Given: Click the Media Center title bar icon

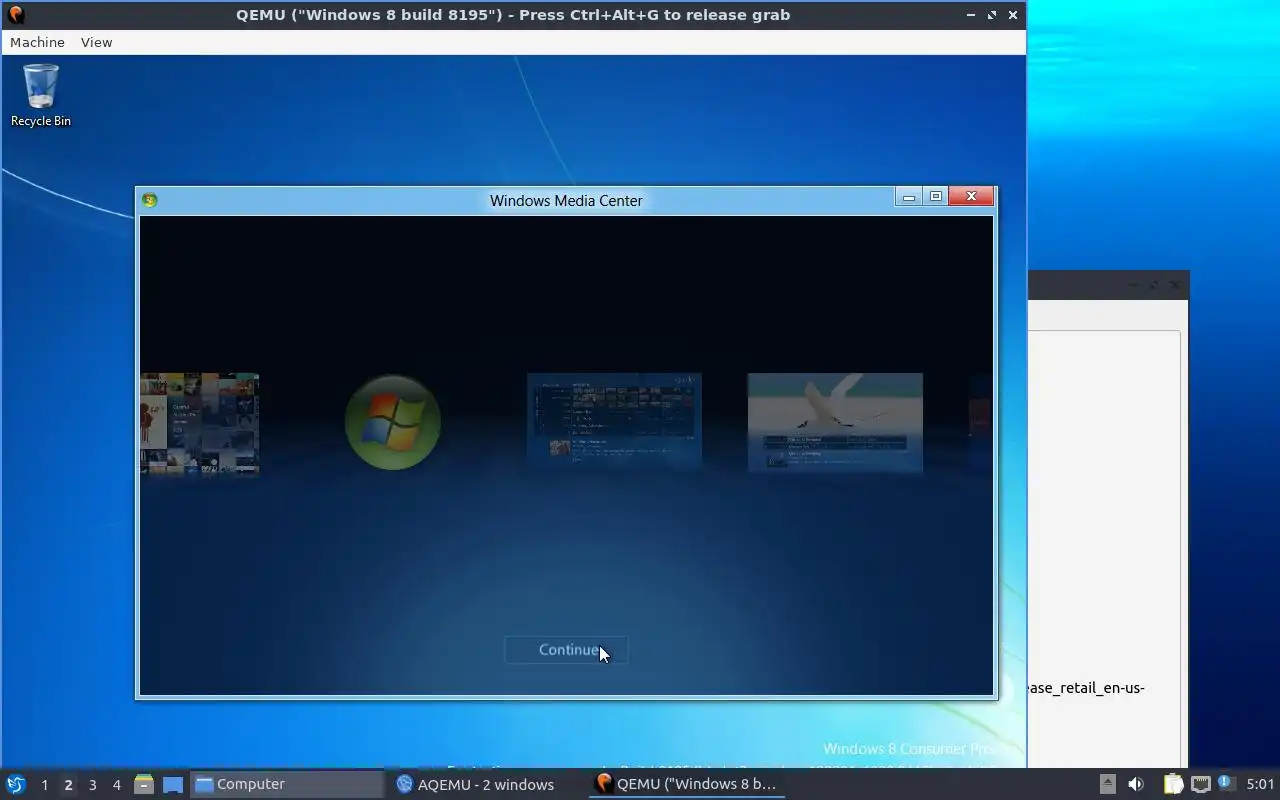Looking at the screenshot, I should click(150, 200).
